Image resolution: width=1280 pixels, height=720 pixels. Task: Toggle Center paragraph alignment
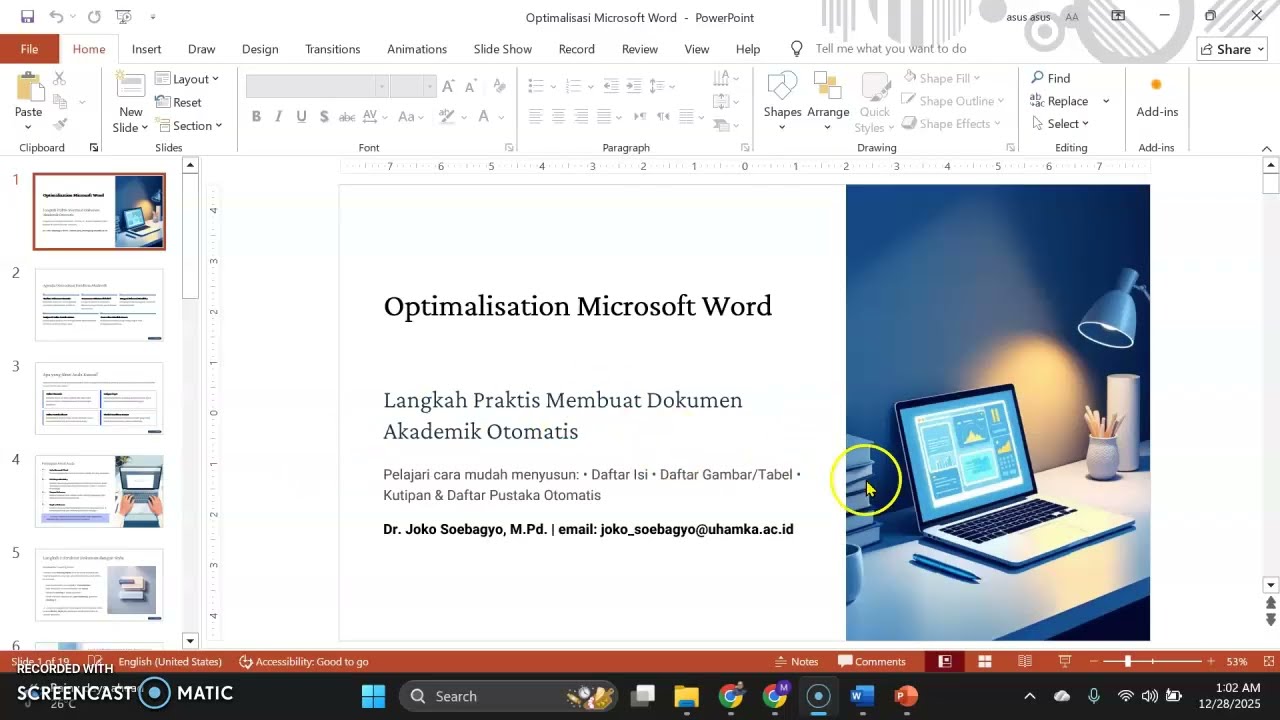558,117
